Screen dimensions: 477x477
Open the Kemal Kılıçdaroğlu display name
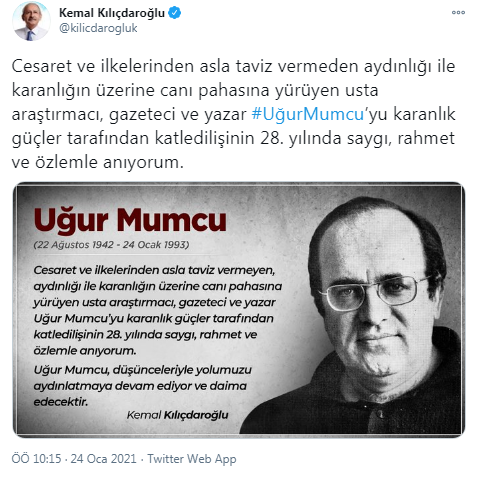coord(112,13)
